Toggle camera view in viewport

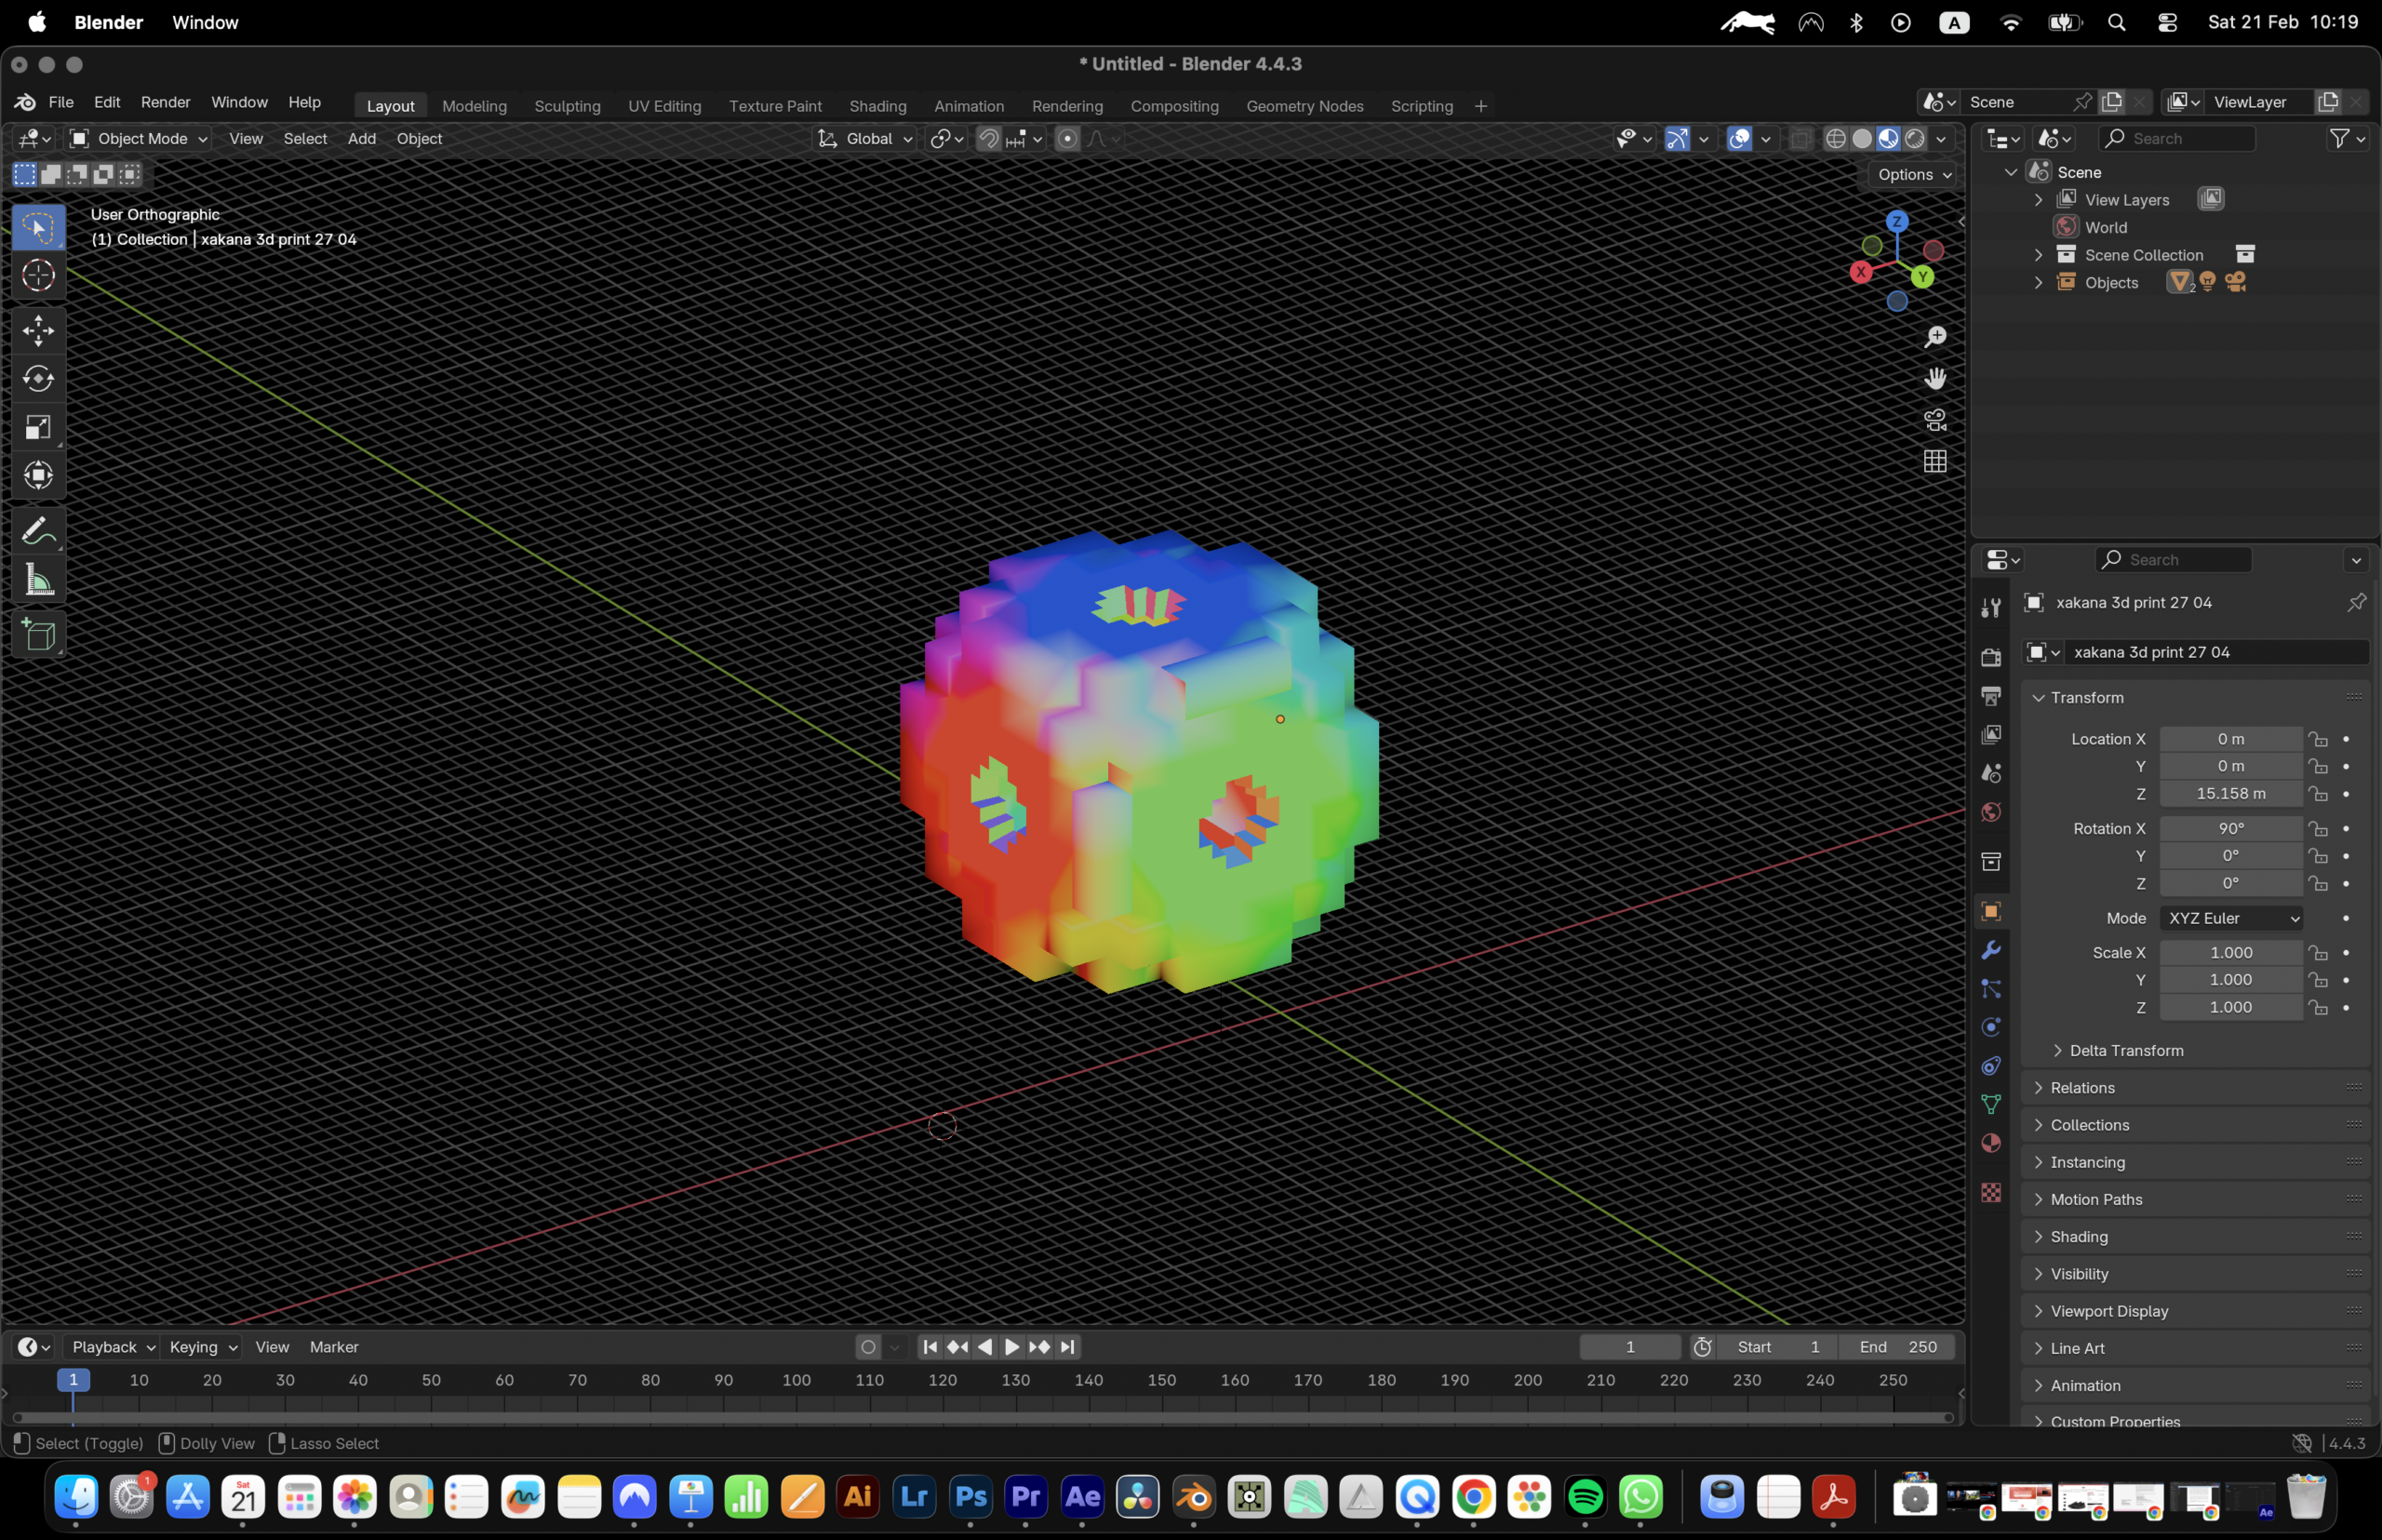tap(1935, 420)
